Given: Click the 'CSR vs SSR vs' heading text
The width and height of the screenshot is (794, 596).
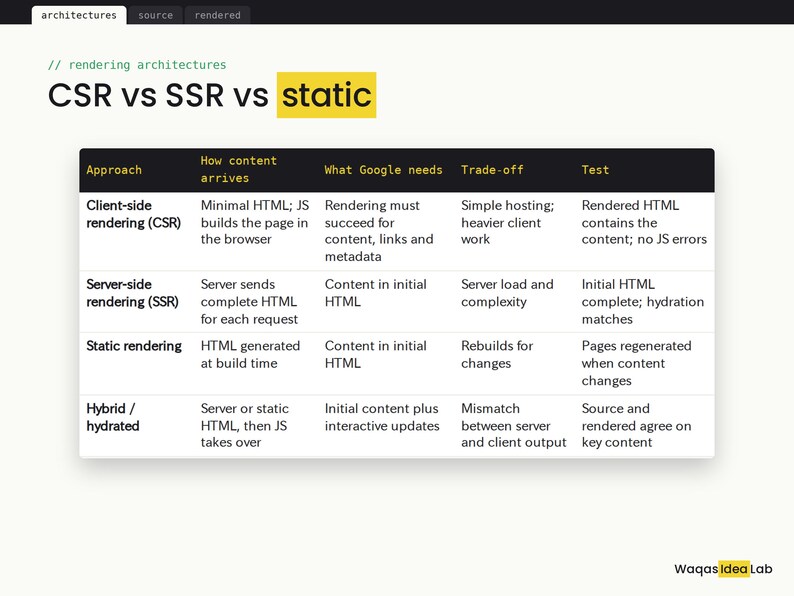Looking at the screenshot, I should click(158, 95).
